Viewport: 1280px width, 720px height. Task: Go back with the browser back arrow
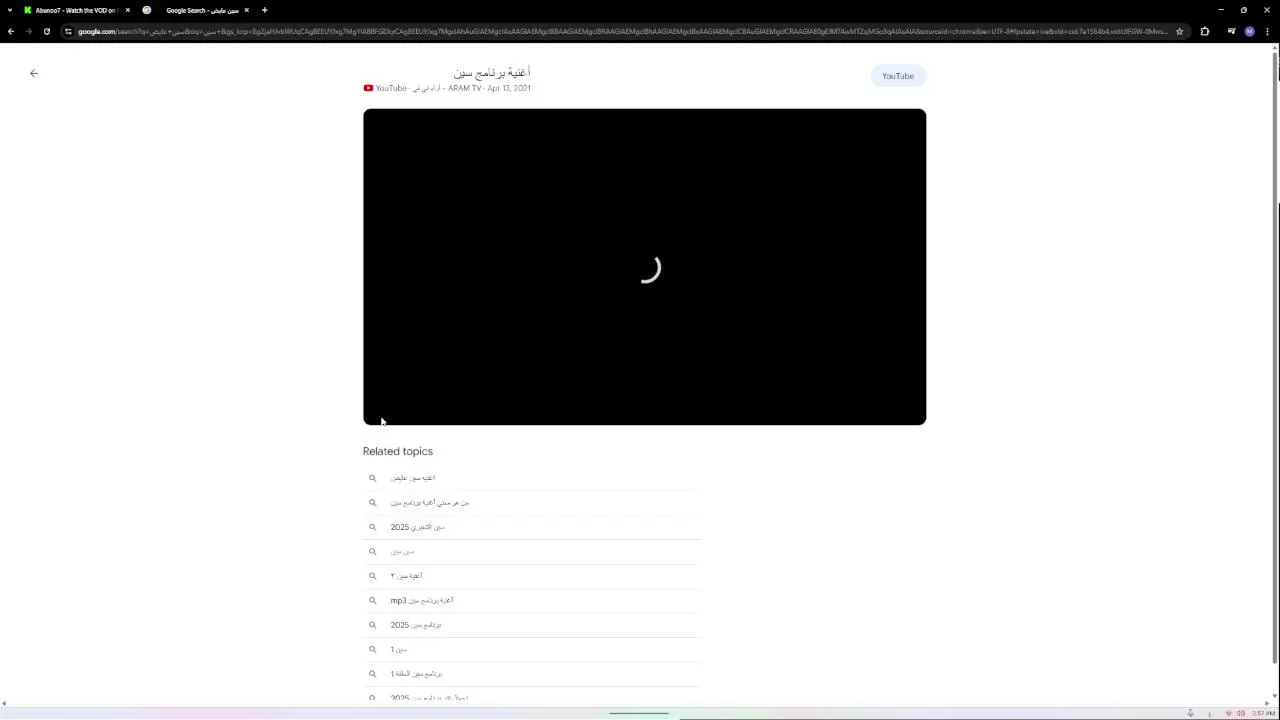[10, 31]
